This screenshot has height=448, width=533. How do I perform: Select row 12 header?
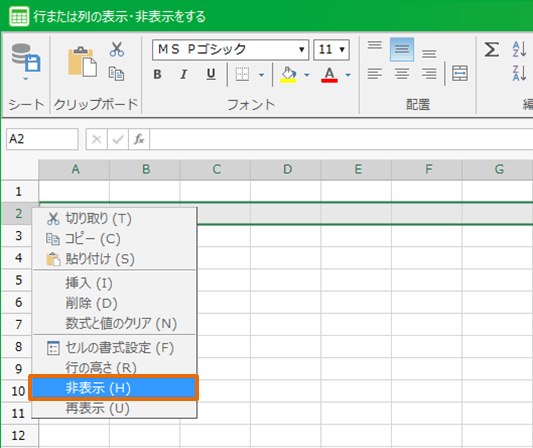[x=19, y=435]
